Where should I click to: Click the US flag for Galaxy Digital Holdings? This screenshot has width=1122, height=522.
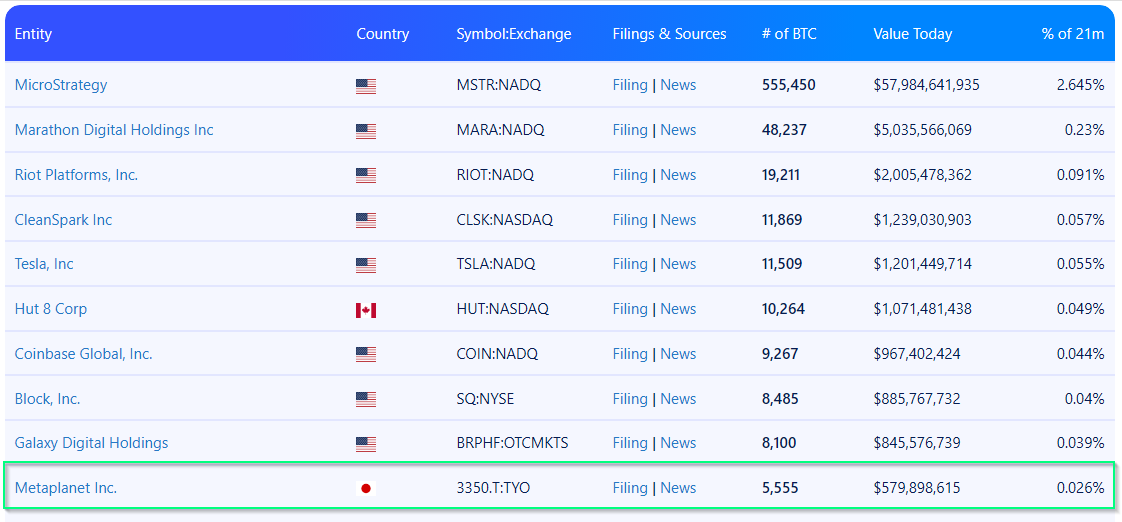(366, 444)
